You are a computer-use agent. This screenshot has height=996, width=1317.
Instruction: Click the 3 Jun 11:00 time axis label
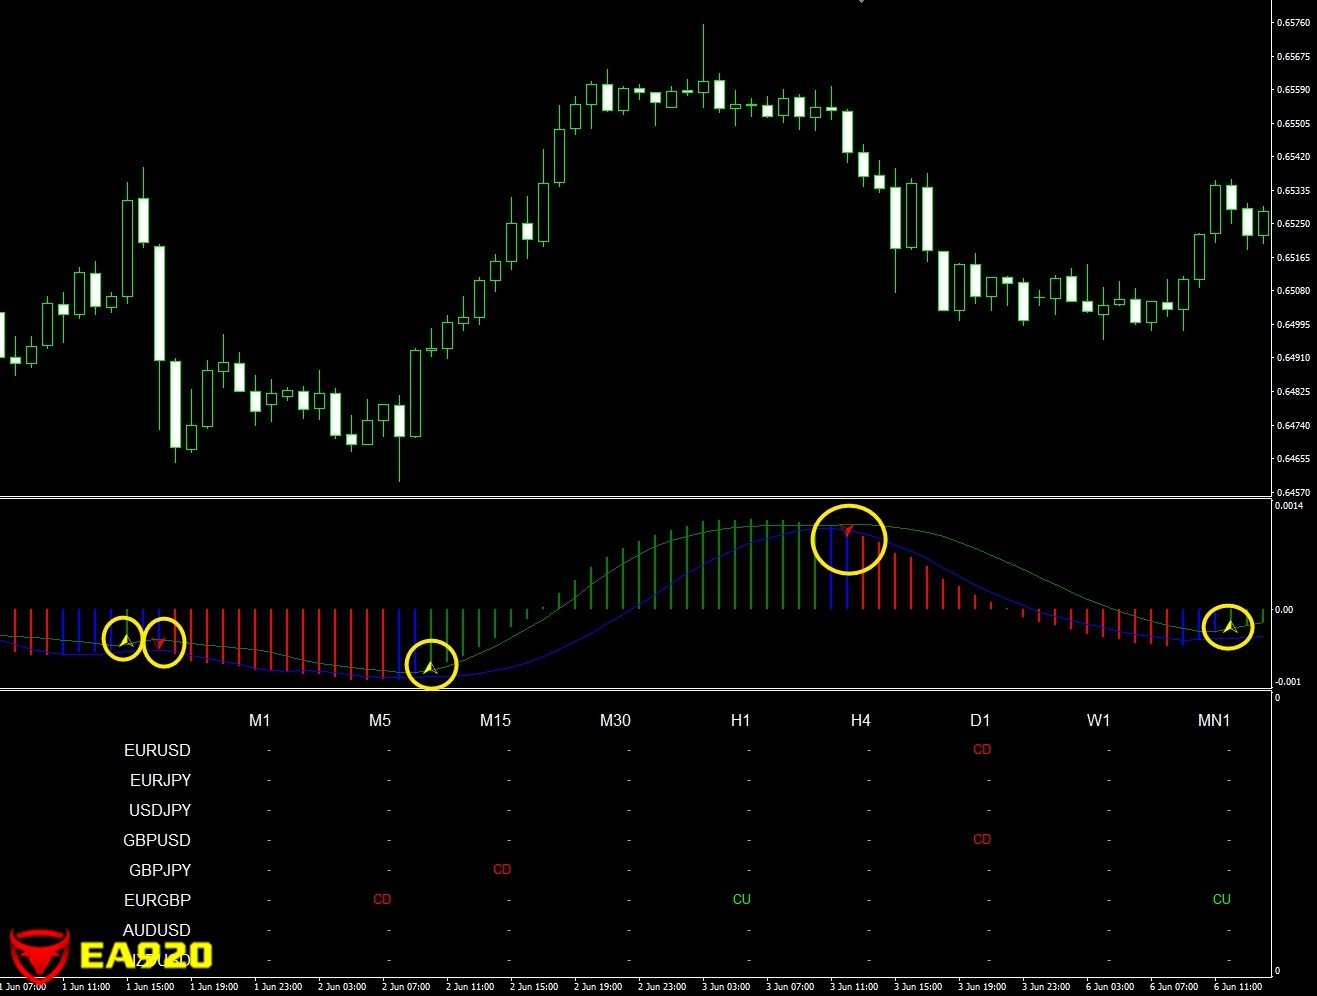coord(854,987)
